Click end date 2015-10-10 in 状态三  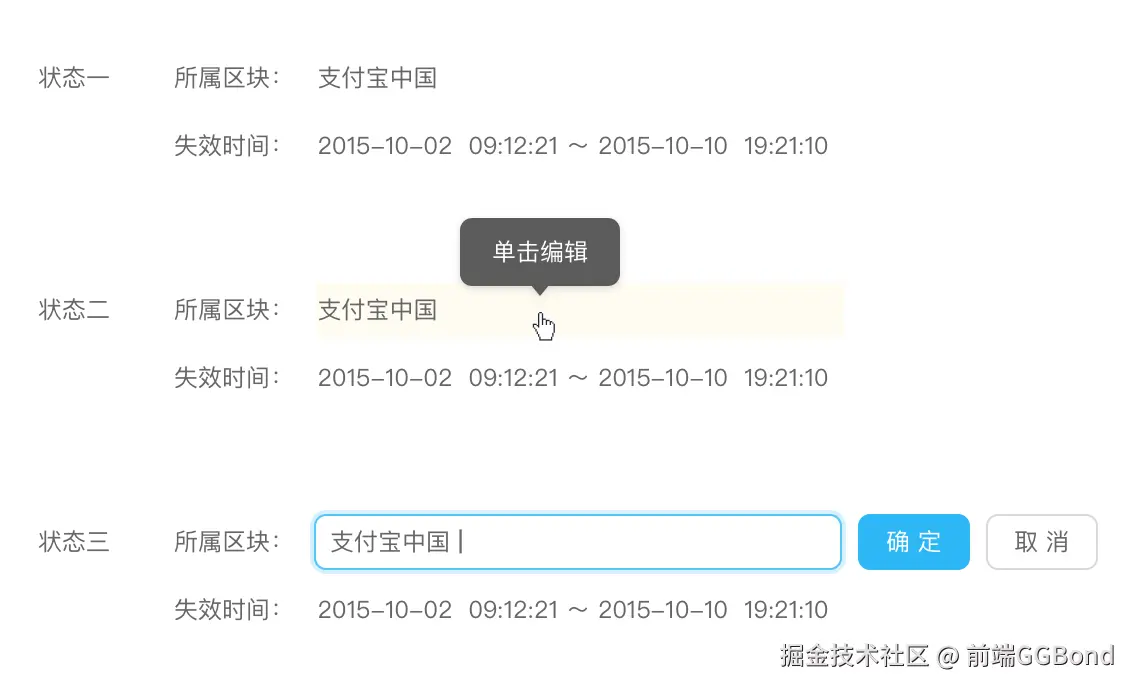click(662, 610)
